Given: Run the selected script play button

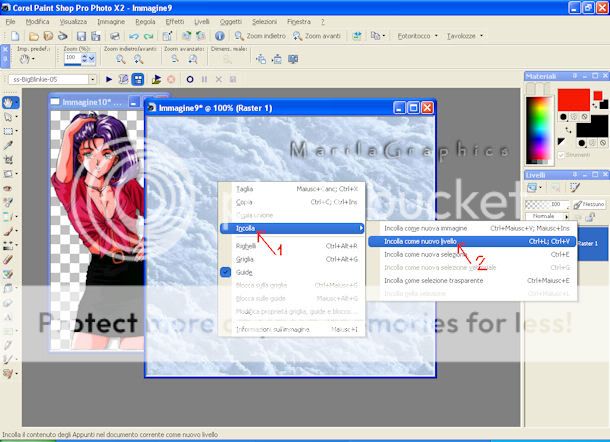Looking at the screenshot, I should 109,79.
